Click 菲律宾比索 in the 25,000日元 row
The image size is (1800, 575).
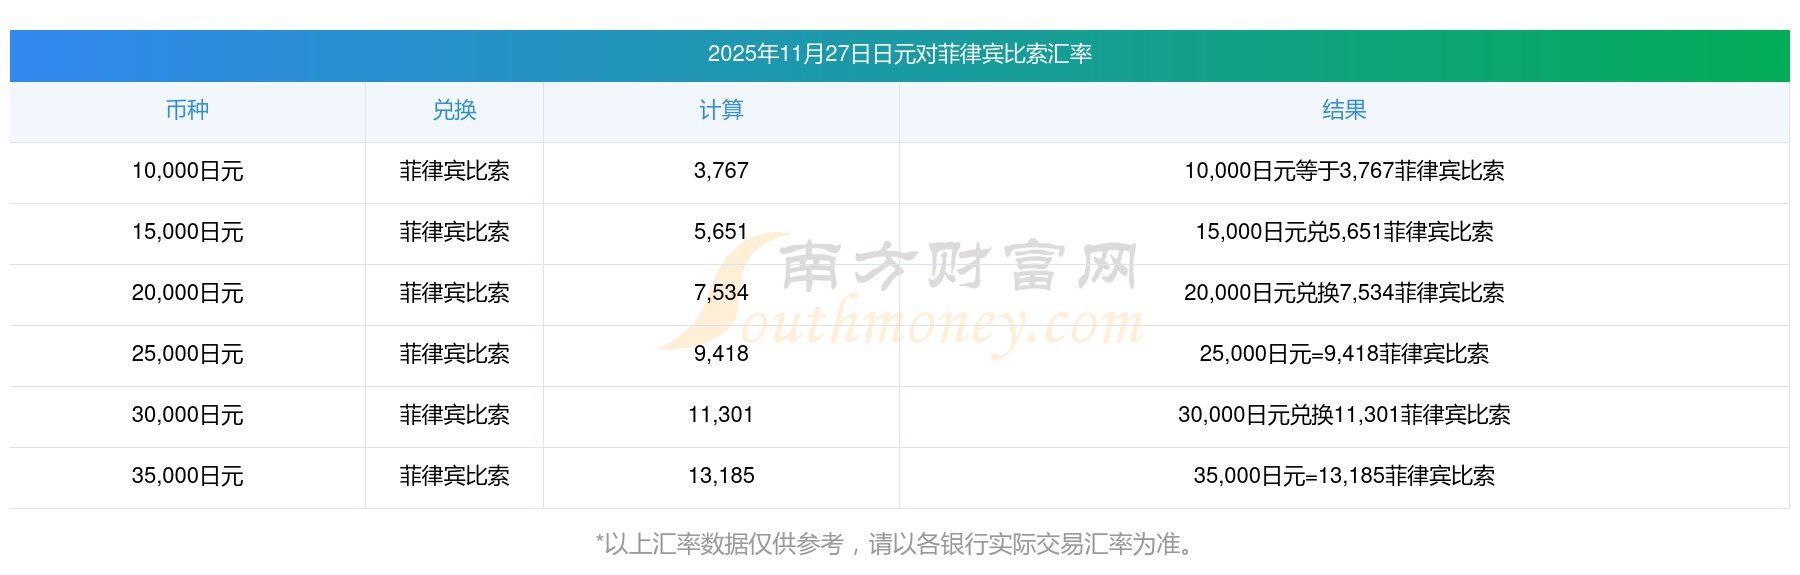[x=454, y=354]
